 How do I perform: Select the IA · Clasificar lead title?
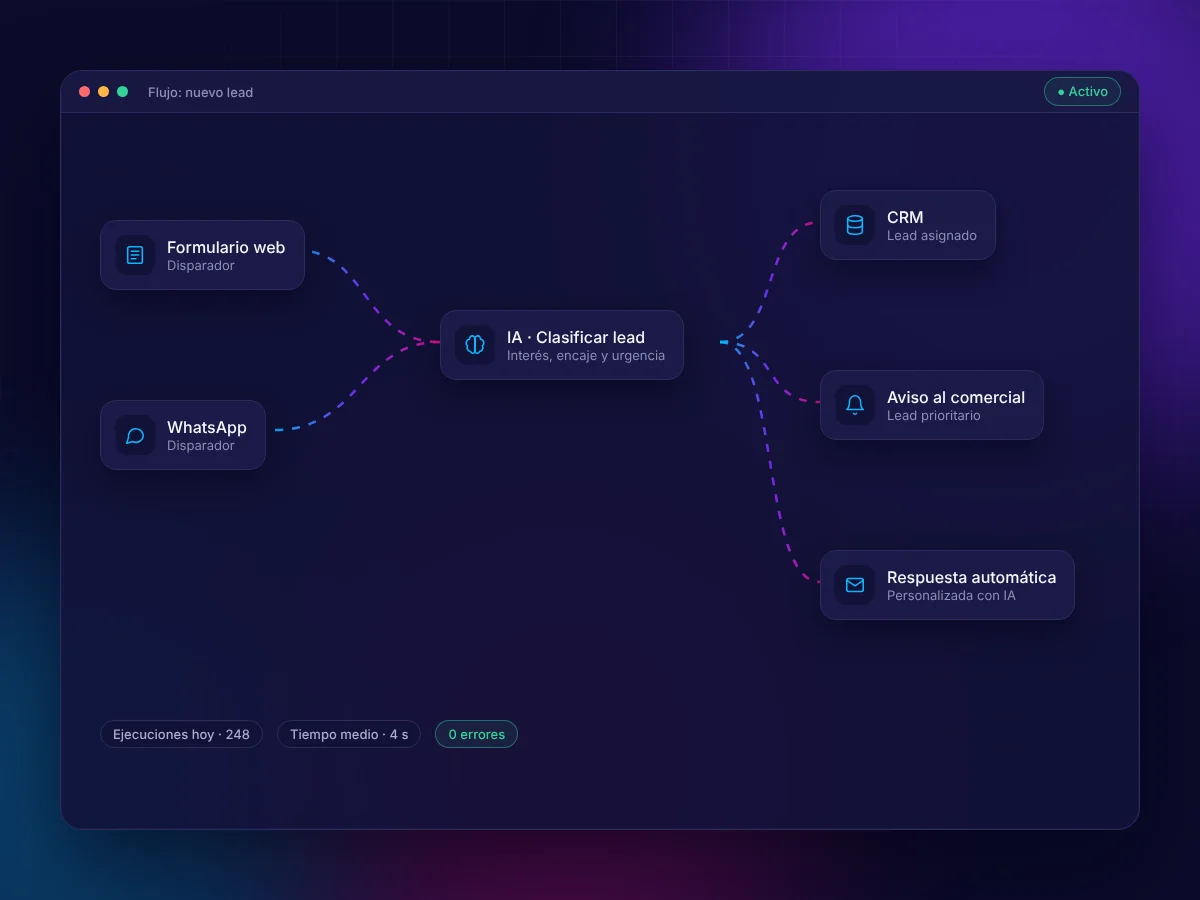(576, 337)
